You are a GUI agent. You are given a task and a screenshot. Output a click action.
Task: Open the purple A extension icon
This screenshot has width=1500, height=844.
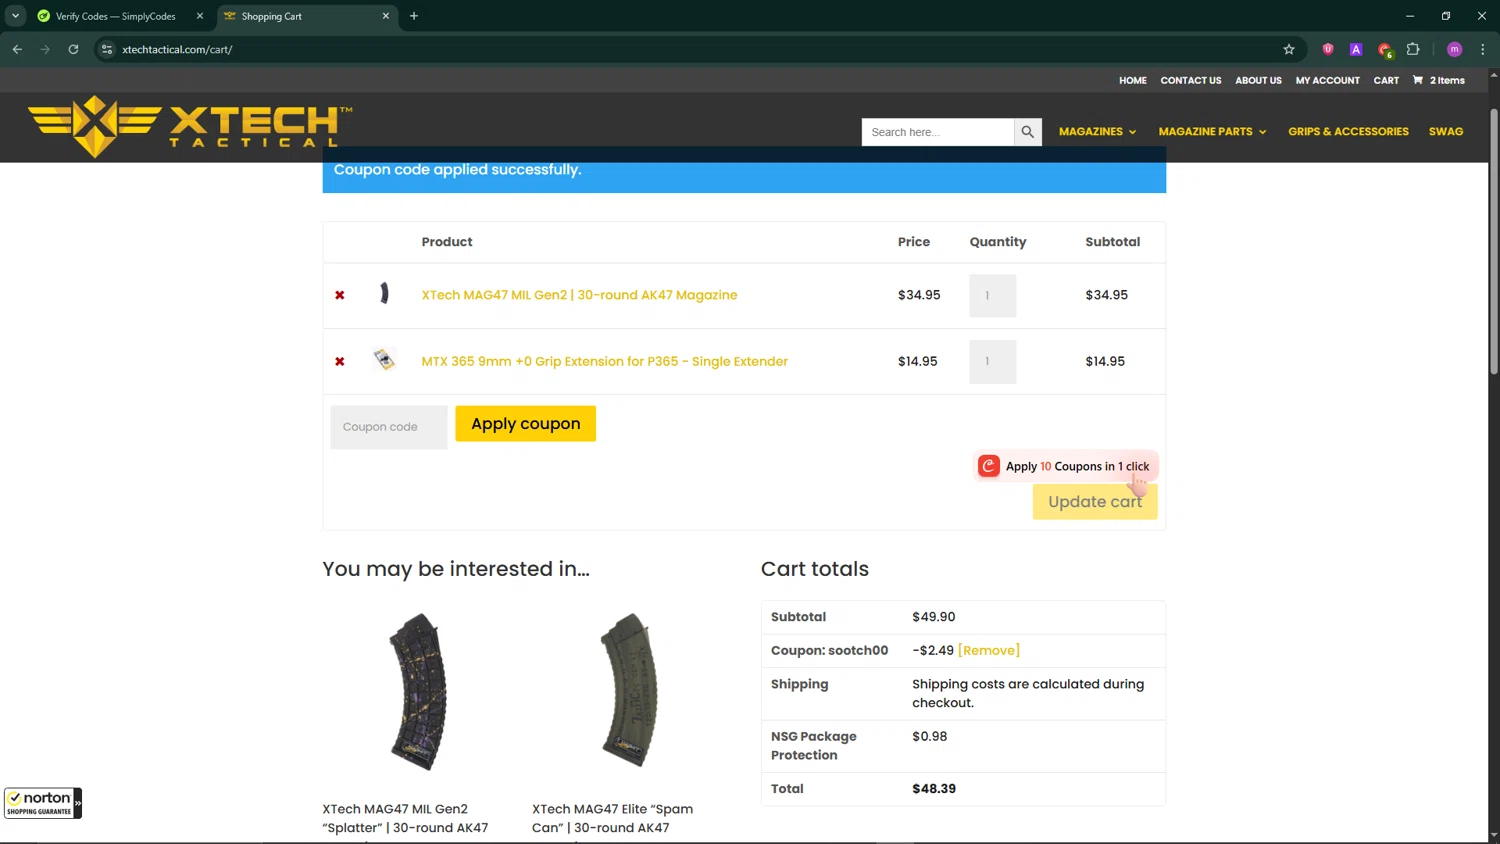[x=1356, y=49]
